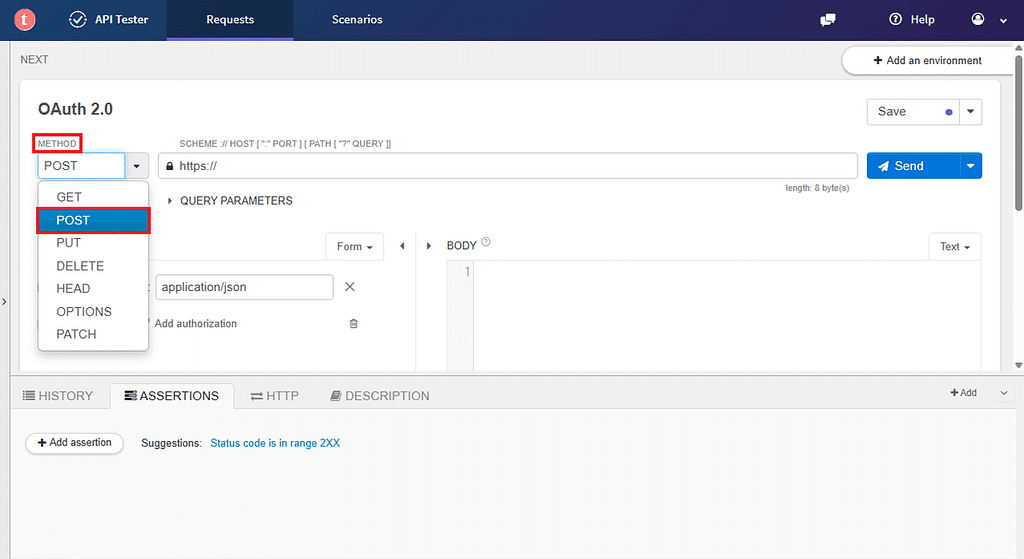
Task: Click +Add in assertions panel
Action: 963,392
